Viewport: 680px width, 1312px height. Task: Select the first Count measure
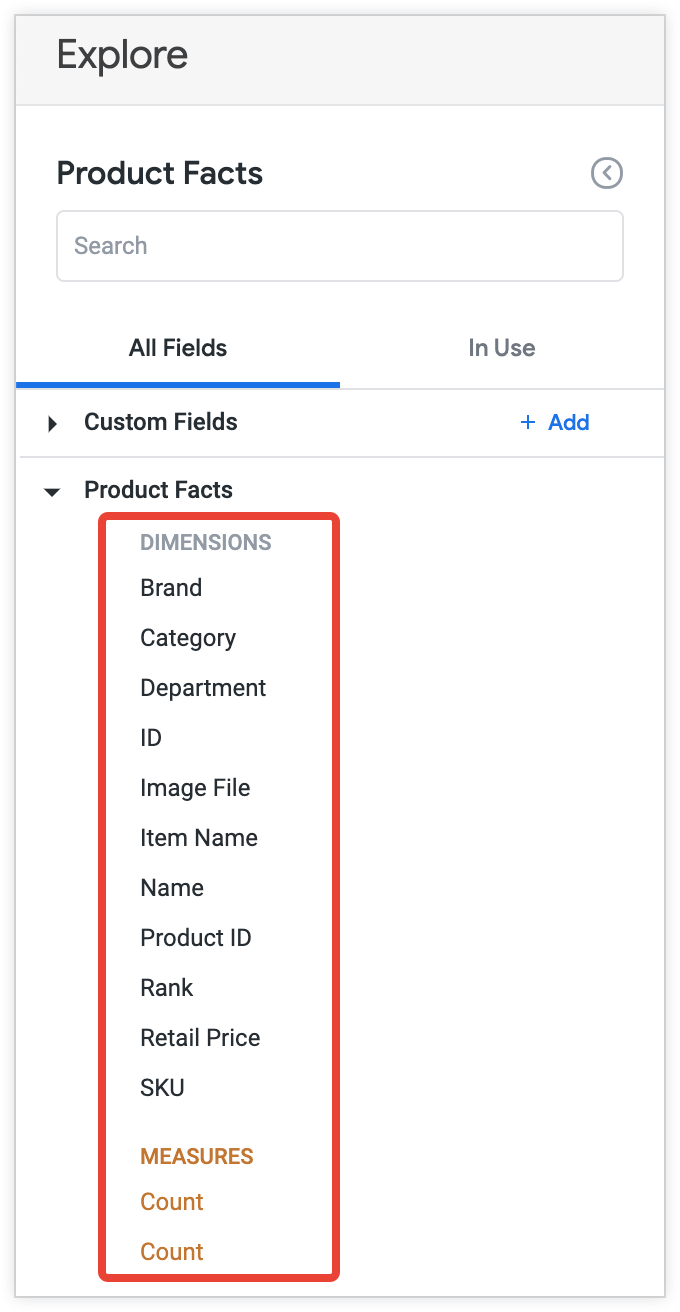tap(171, 1202)
